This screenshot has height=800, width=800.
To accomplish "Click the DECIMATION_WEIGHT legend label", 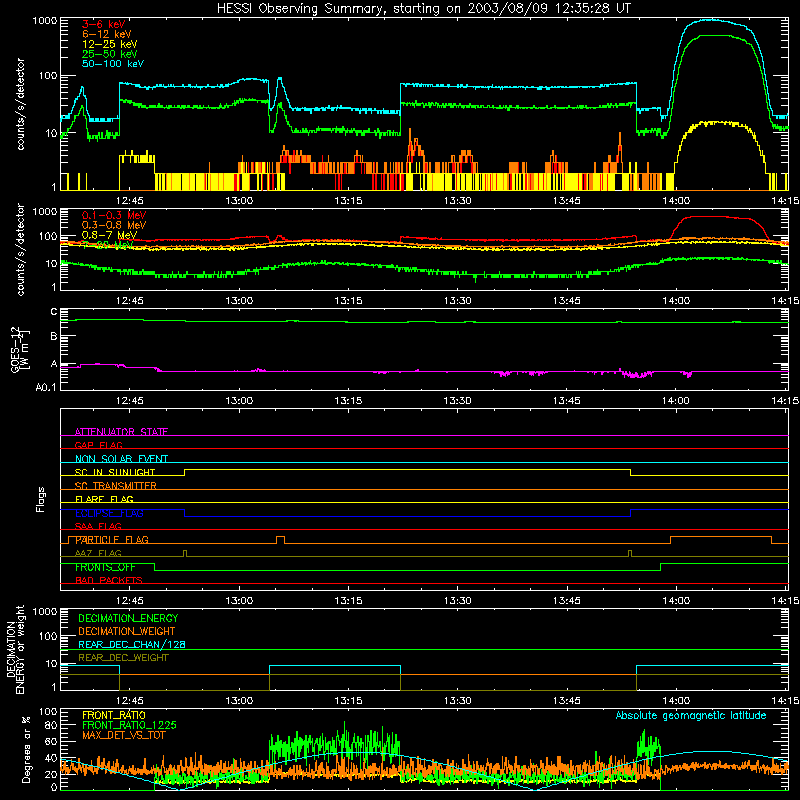I will [127, 631].
